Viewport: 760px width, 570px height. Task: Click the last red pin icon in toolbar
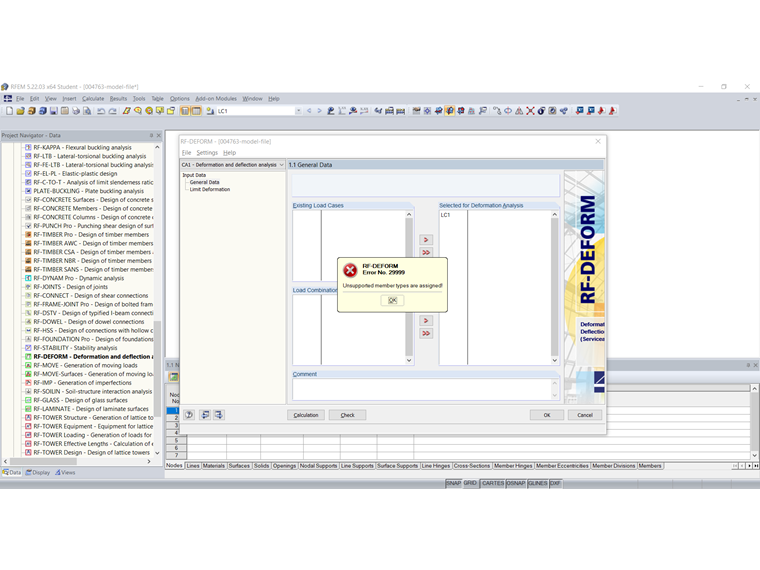click(x=612, y=111)
